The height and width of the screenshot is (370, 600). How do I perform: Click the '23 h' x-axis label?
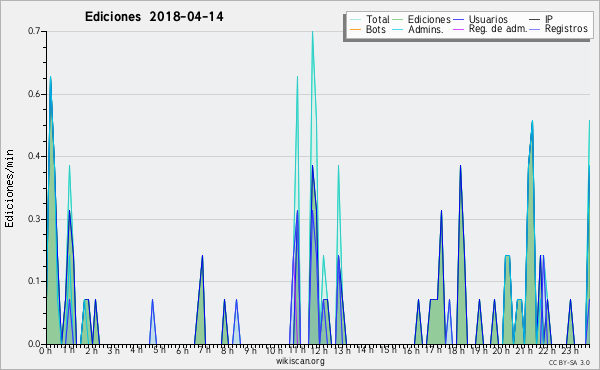coord(569,351)
